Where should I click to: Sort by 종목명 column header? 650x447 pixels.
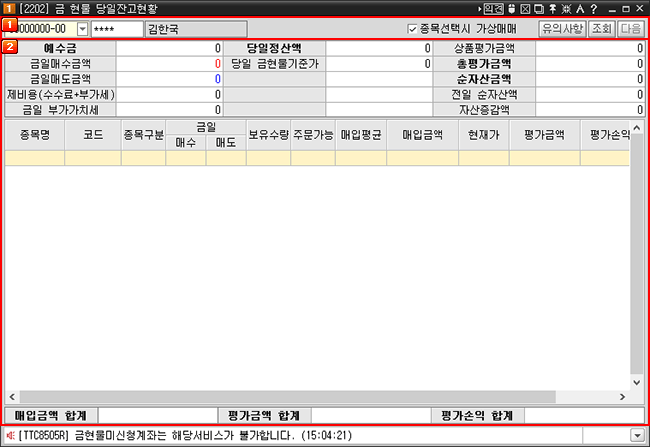tap(35, 133)
